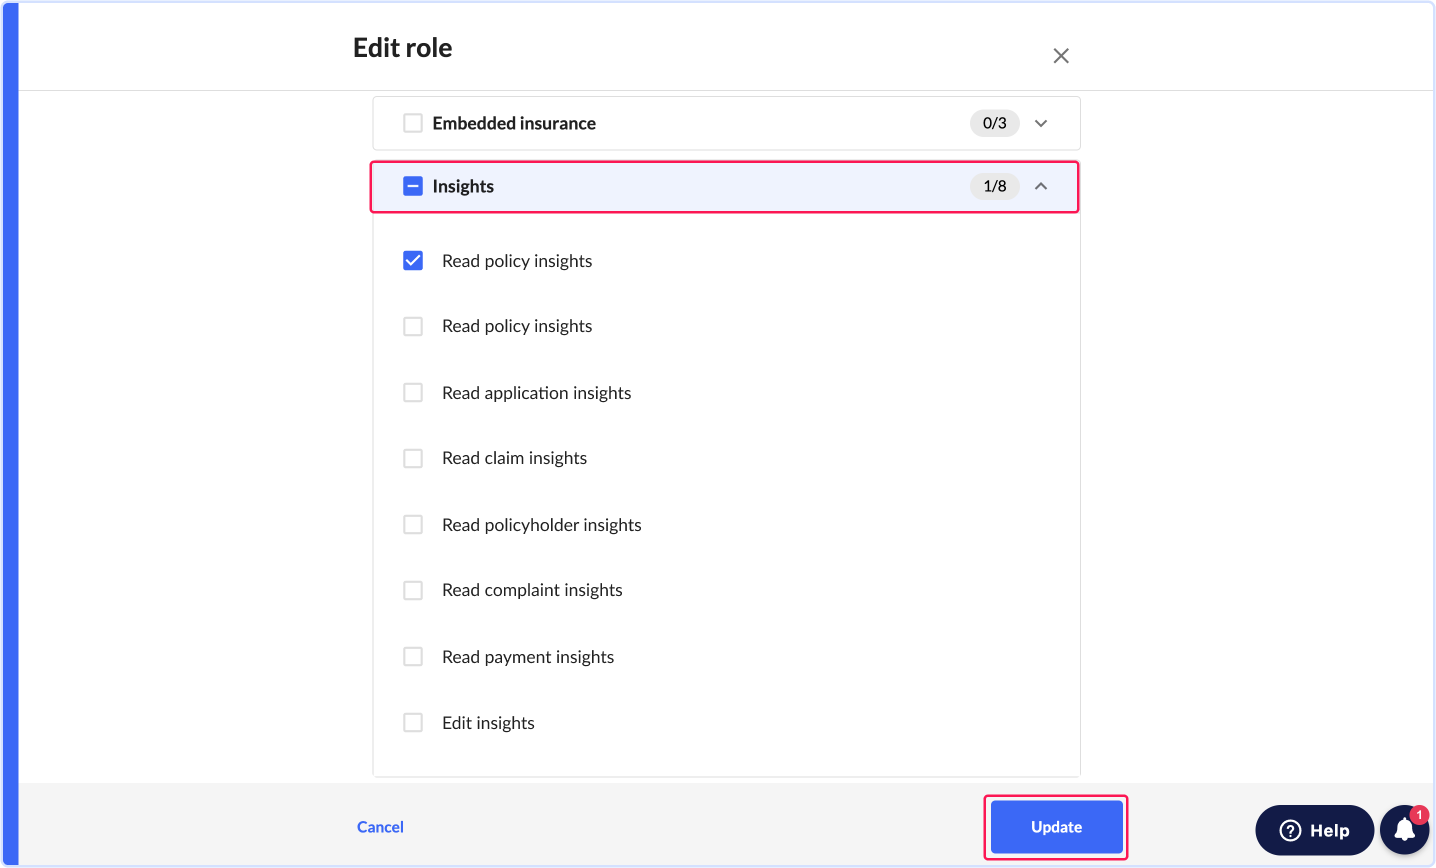Enable Read claim insights permission

[x=413, y=458]
